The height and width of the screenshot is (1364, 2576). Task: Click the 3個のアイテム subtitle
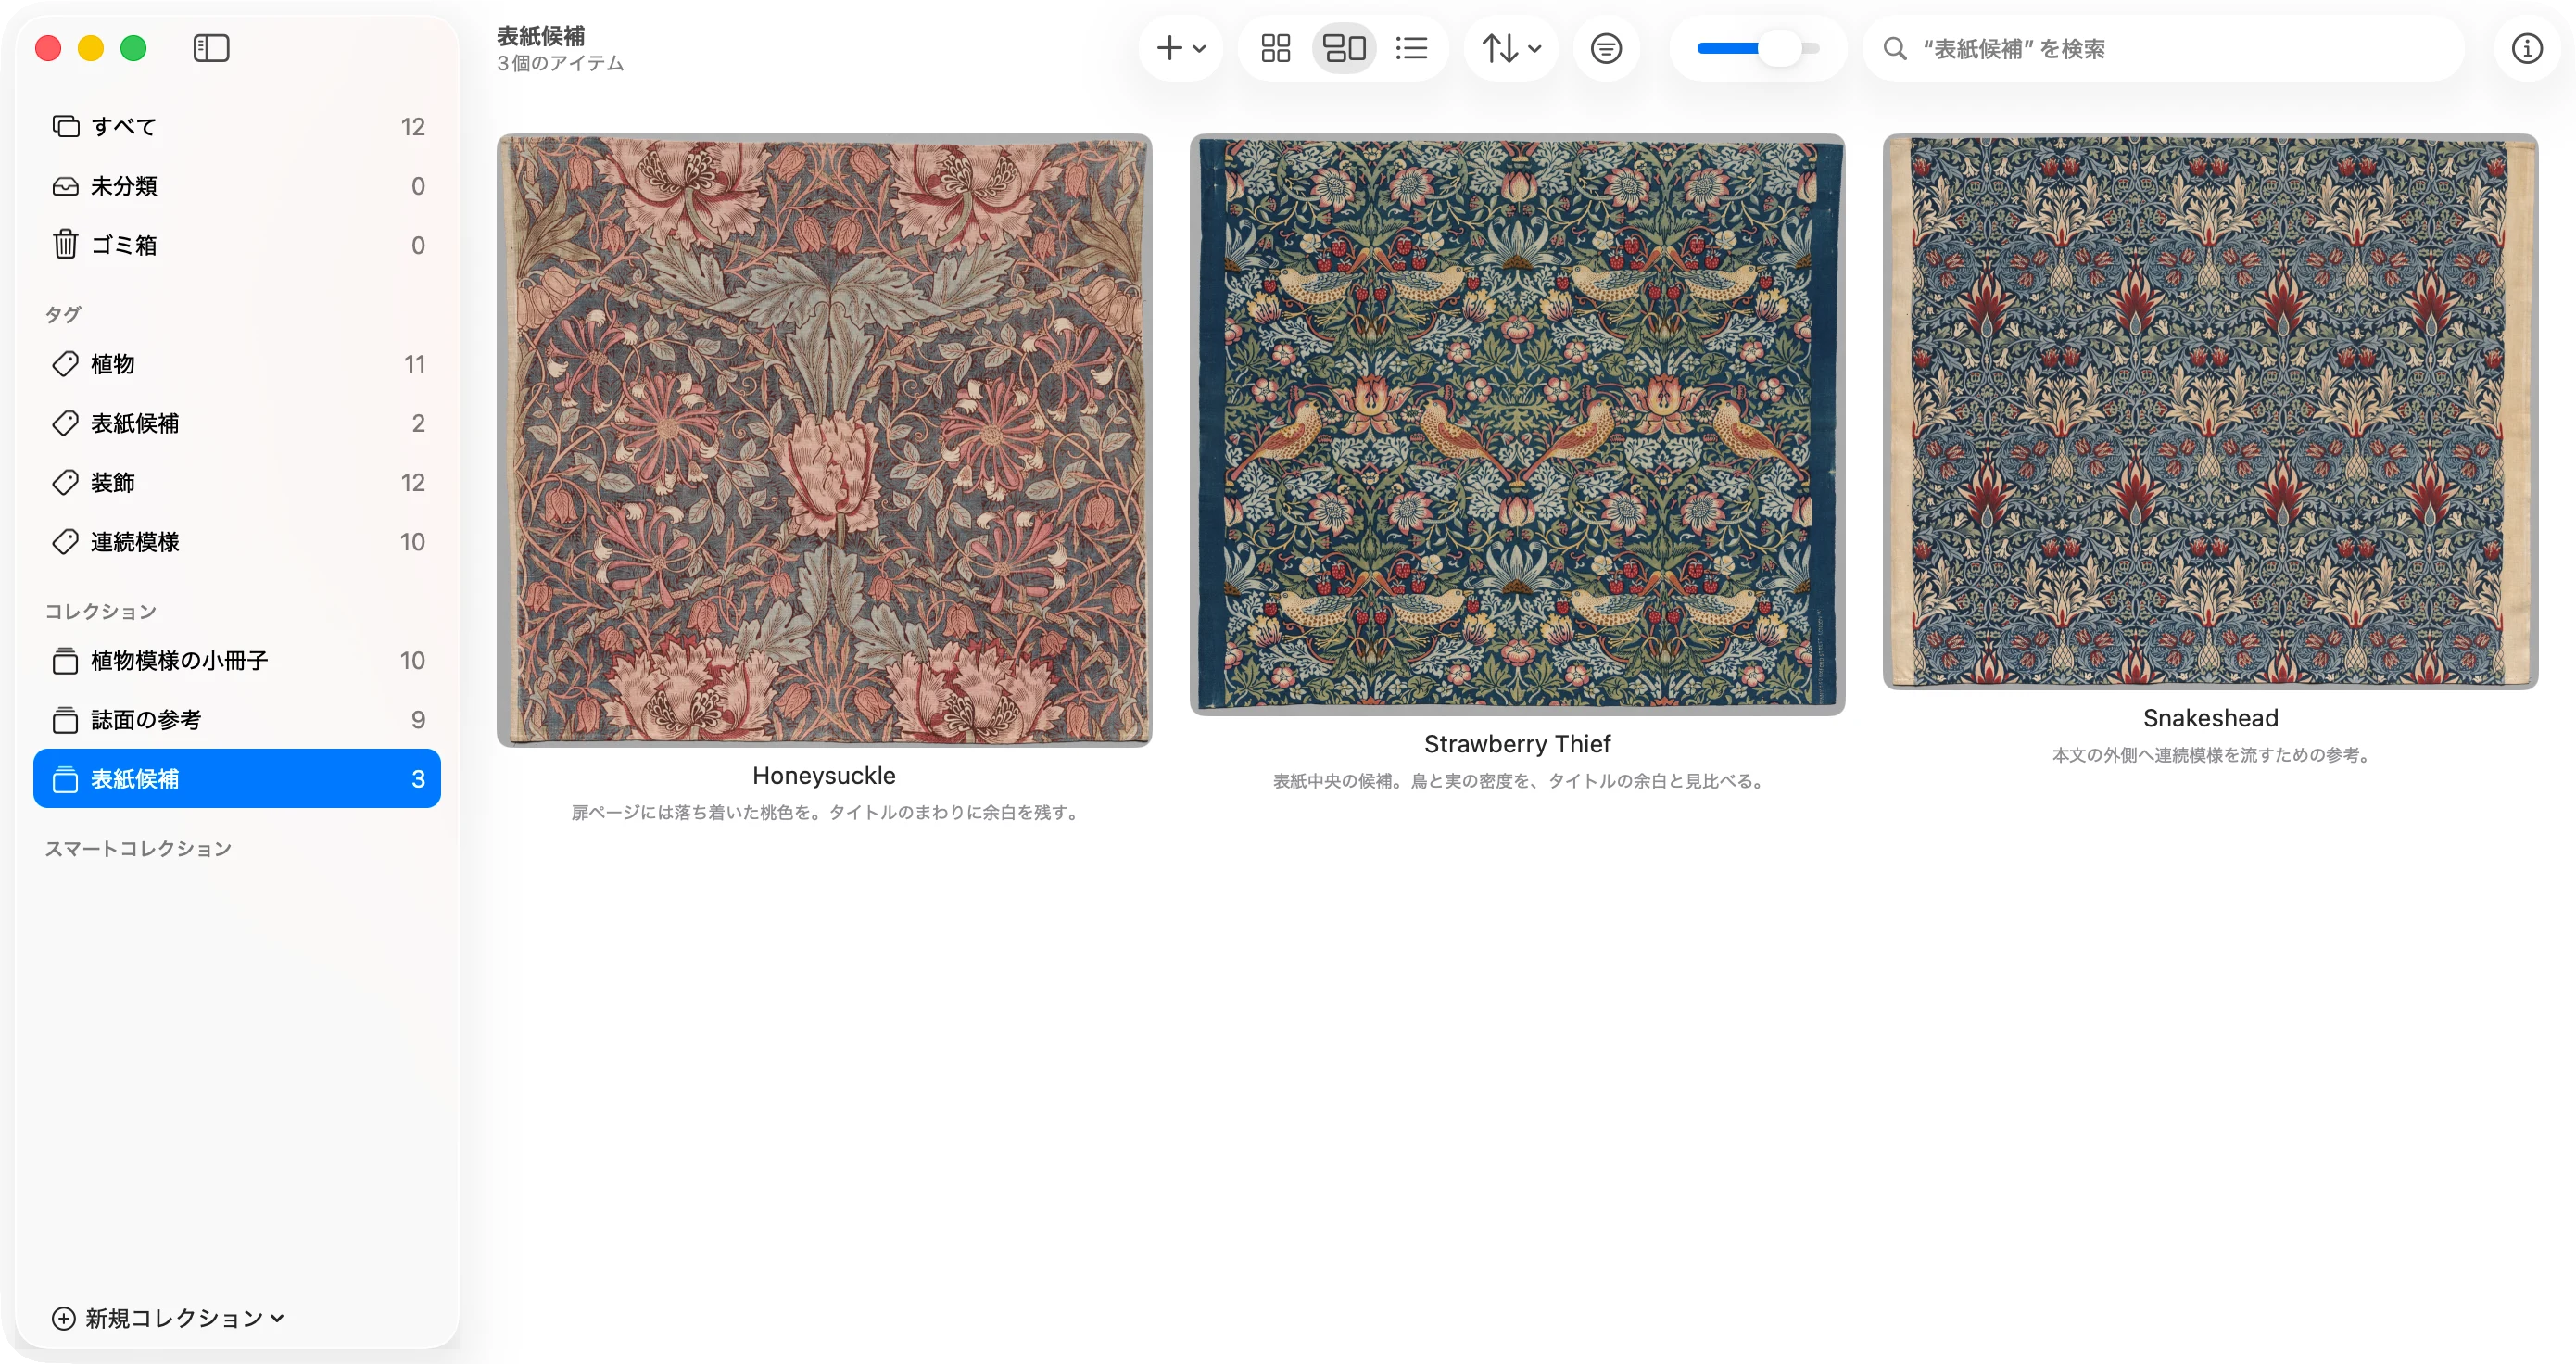pyautogui.click(x=560, y=63)
